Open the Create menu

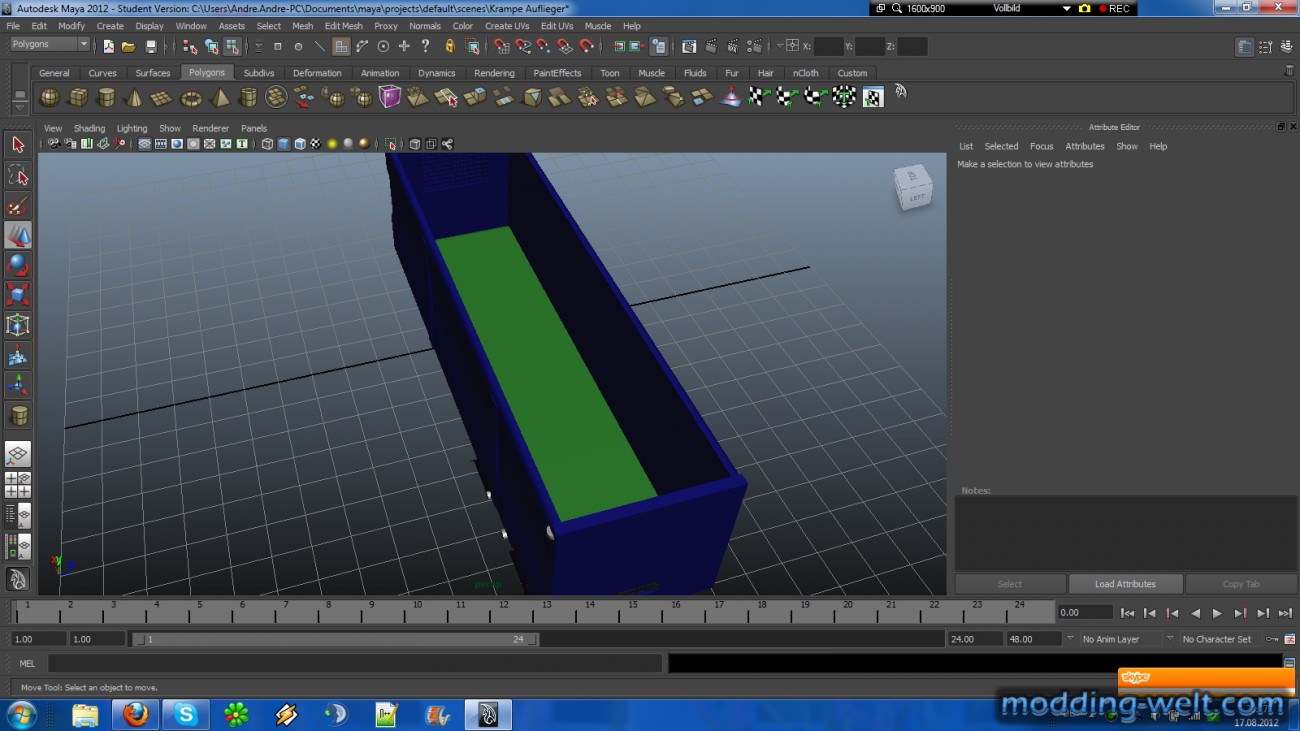point(110,26)
